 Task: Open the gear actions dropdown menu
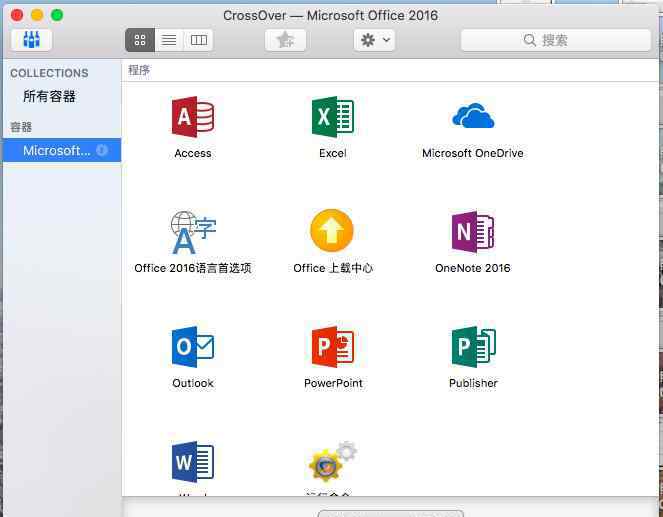tap(375, 40)
